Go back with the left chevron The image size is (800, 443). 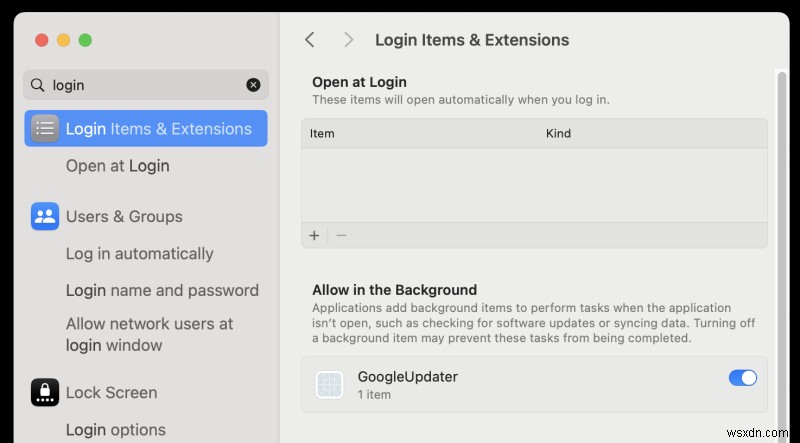point(310,40)
